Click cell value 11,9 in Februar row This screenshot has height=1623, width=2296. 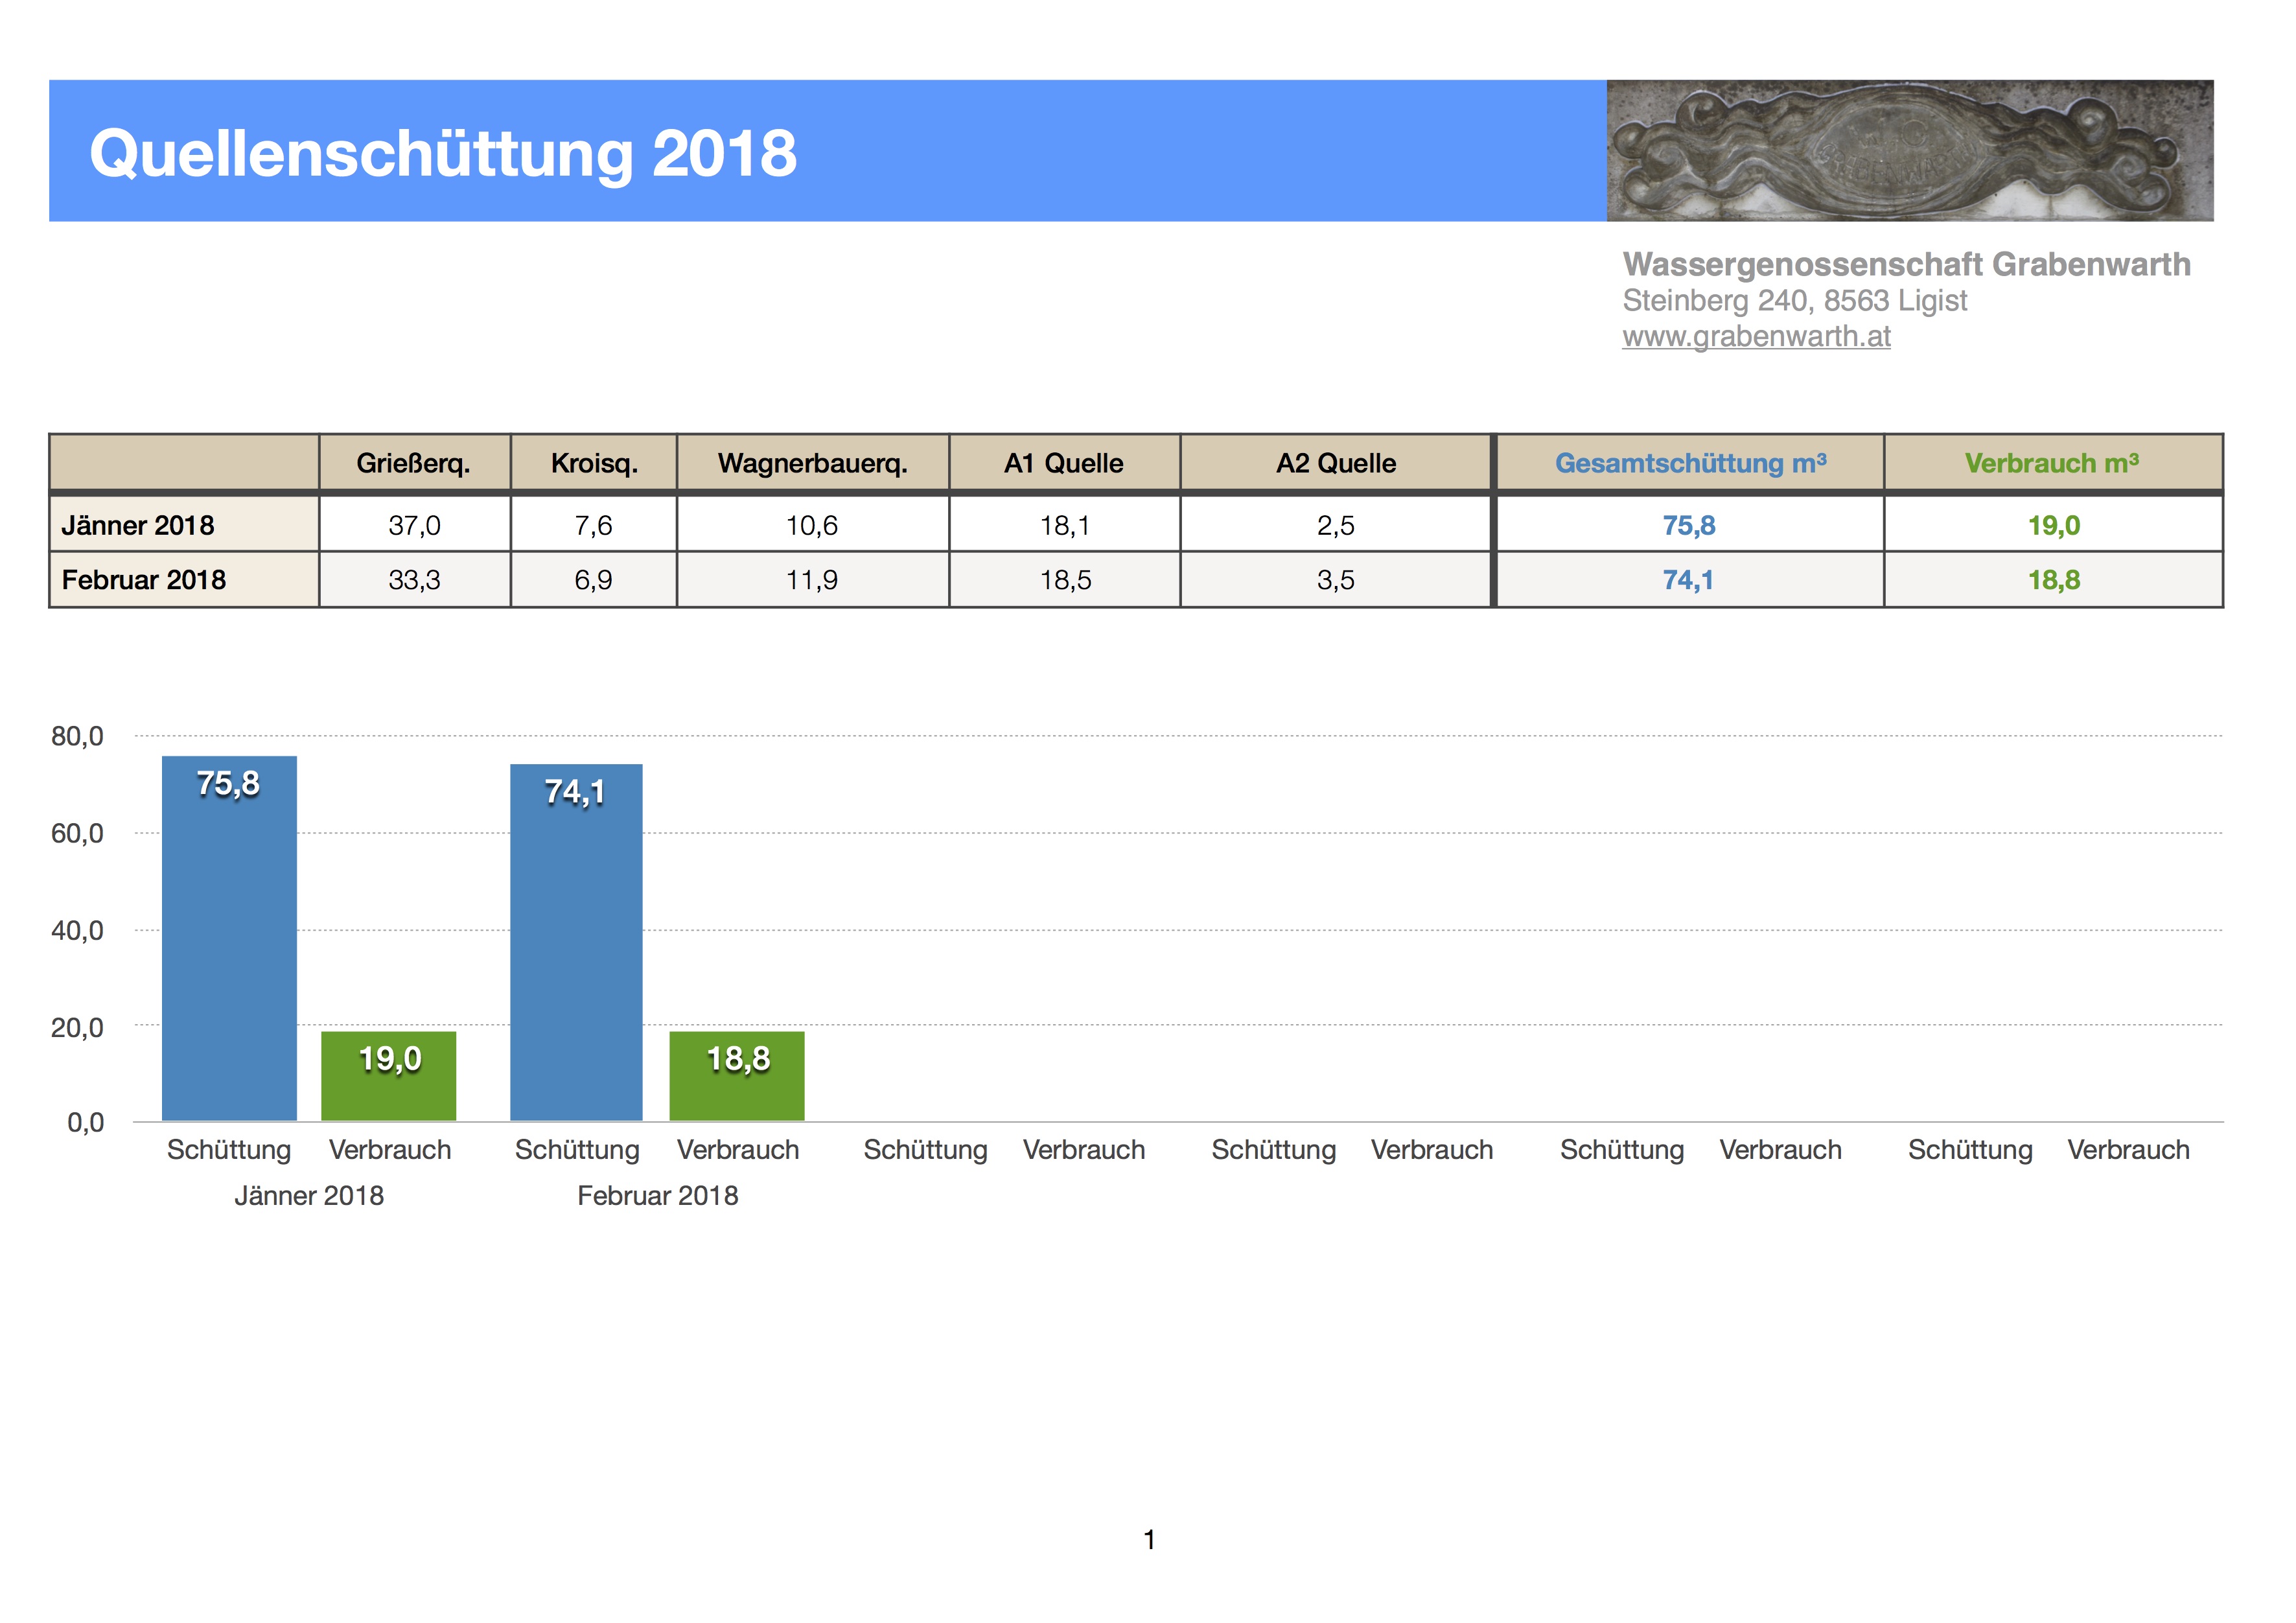click(811, 580)
